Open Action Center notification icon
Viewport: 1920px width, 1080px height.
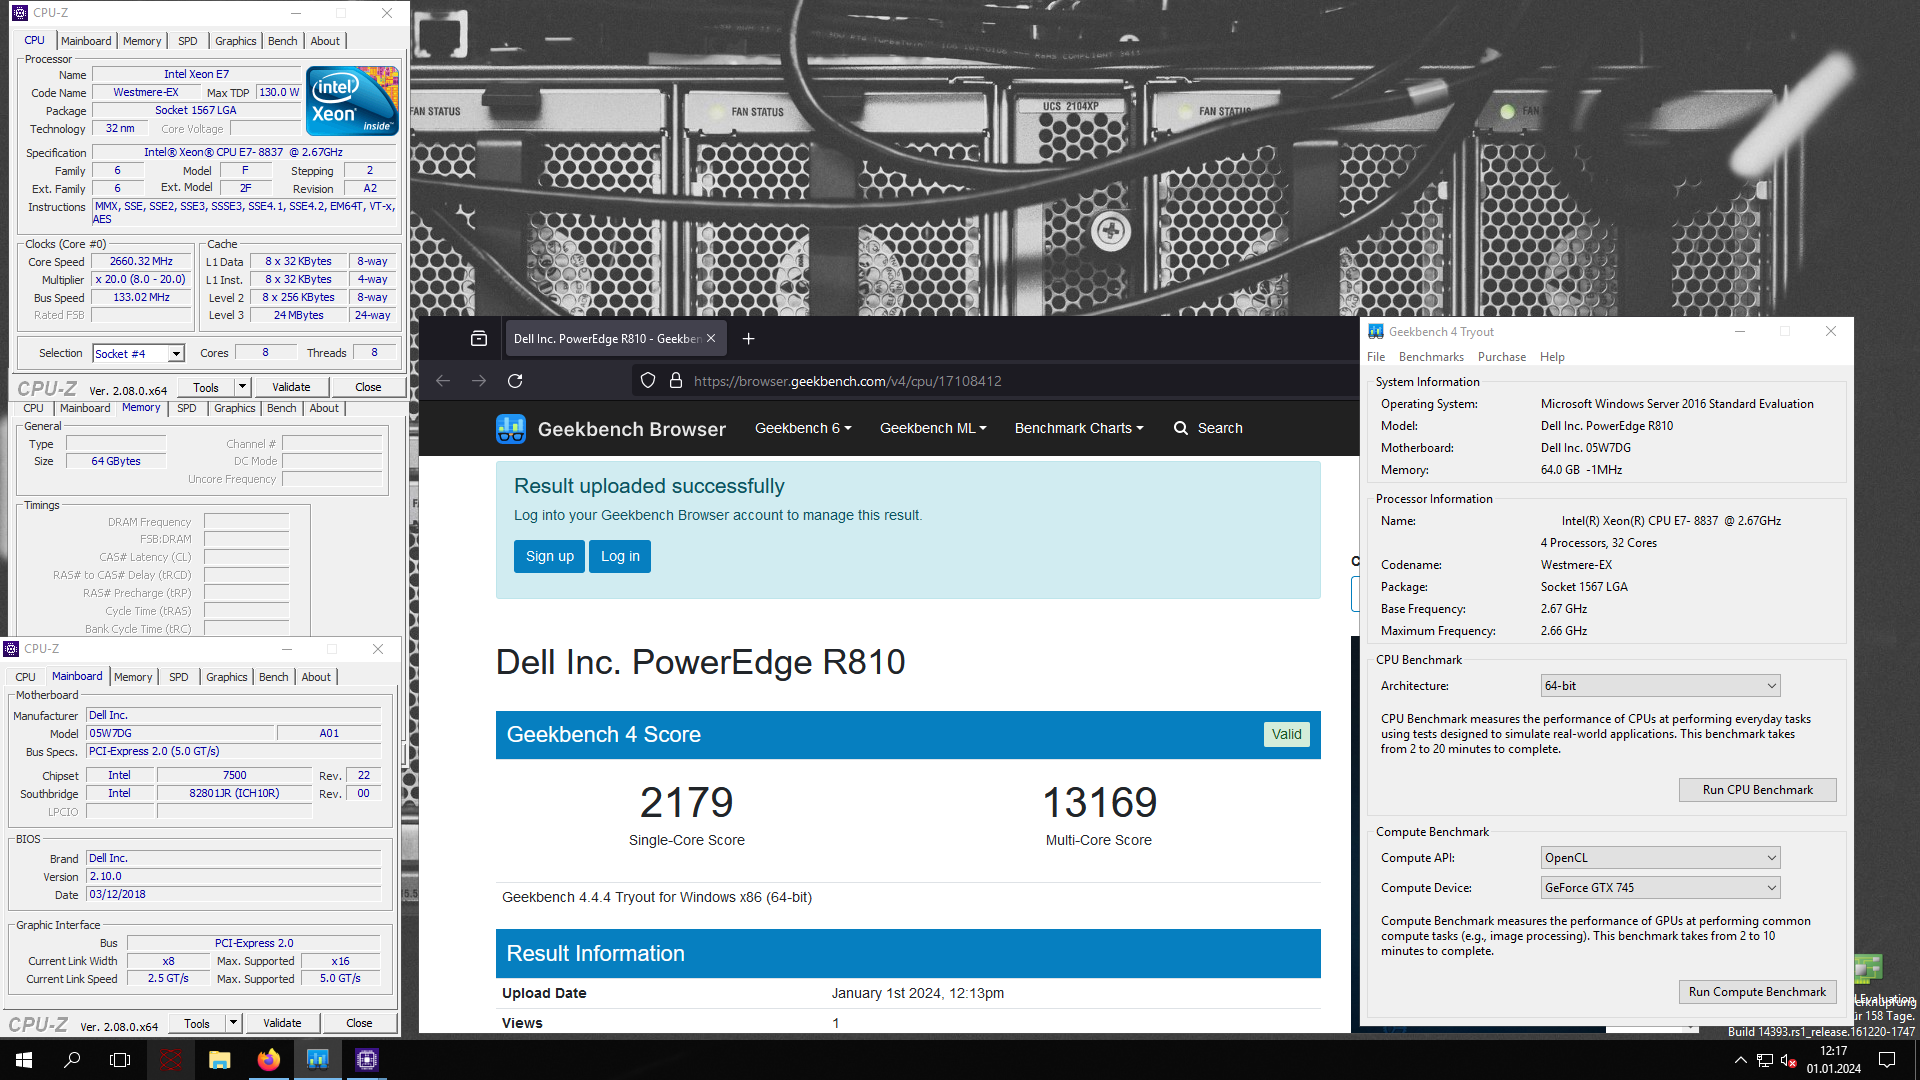[x=1887, y=1060]
